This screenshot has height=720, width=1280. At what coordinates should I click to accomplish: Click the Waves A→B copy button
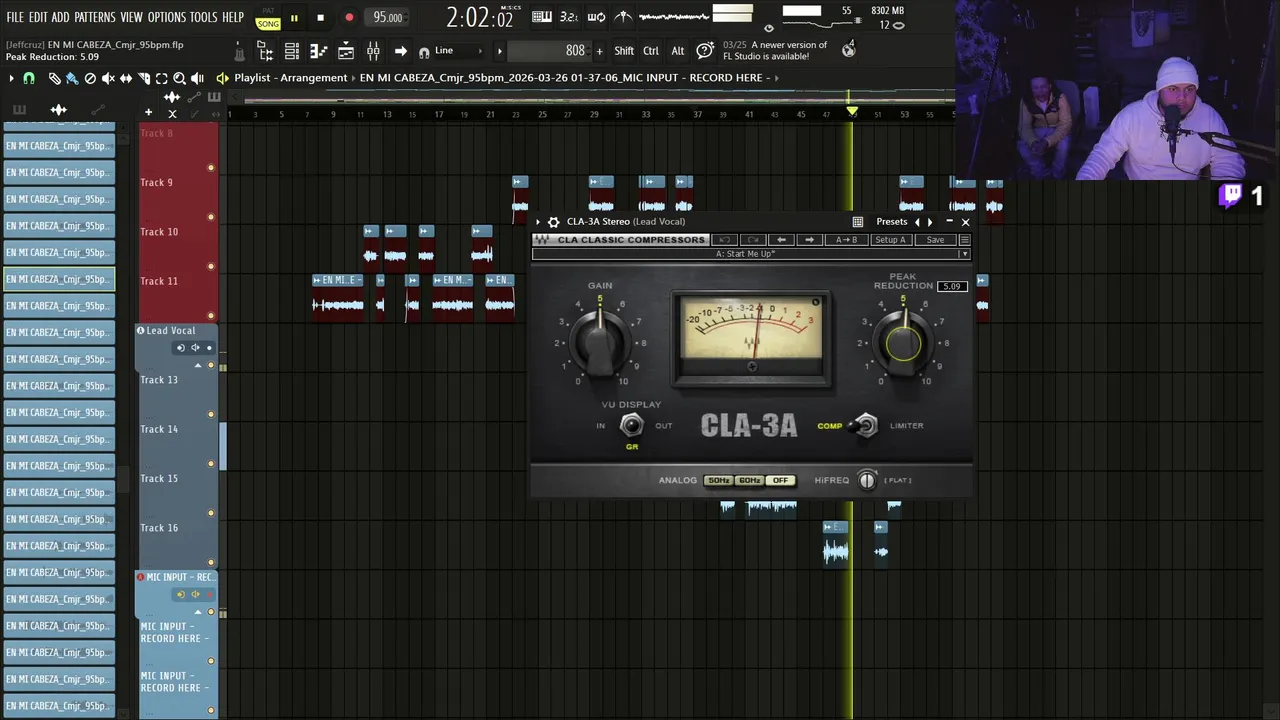(846, 240)
